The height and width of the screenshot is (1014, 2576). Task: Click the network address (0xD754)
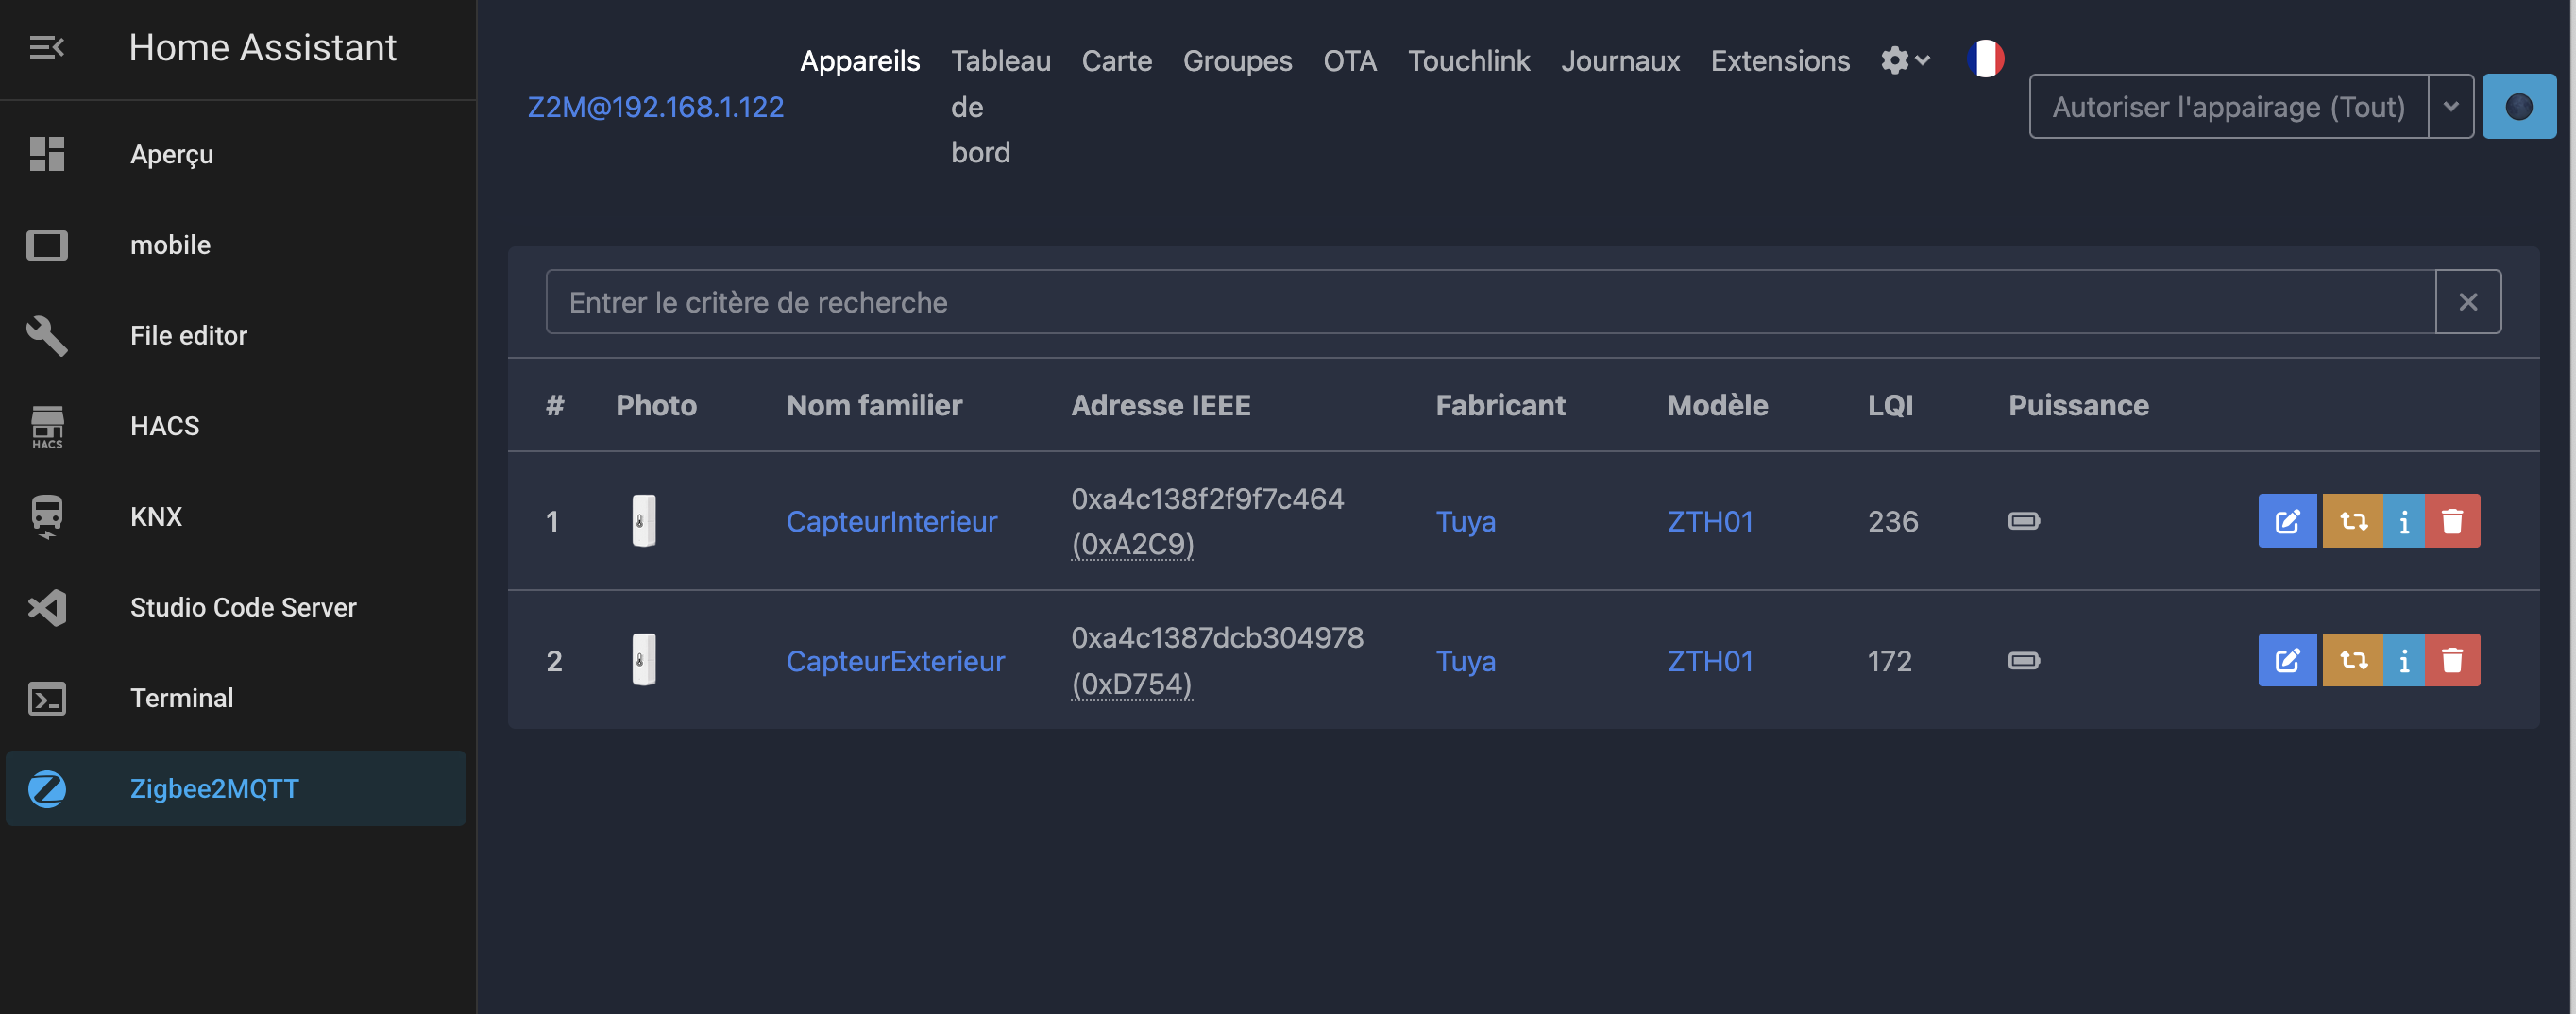click(1131, 684)
